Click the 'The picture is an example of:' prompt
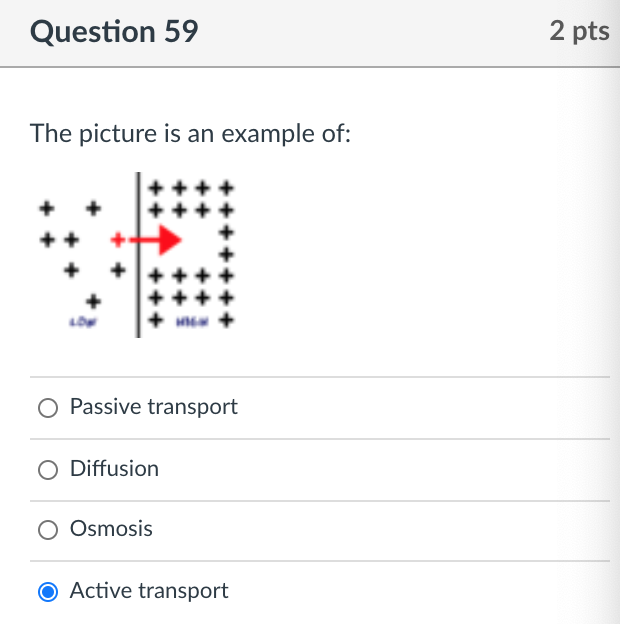Screen dimensions: 620x624 tap(190, 132)
